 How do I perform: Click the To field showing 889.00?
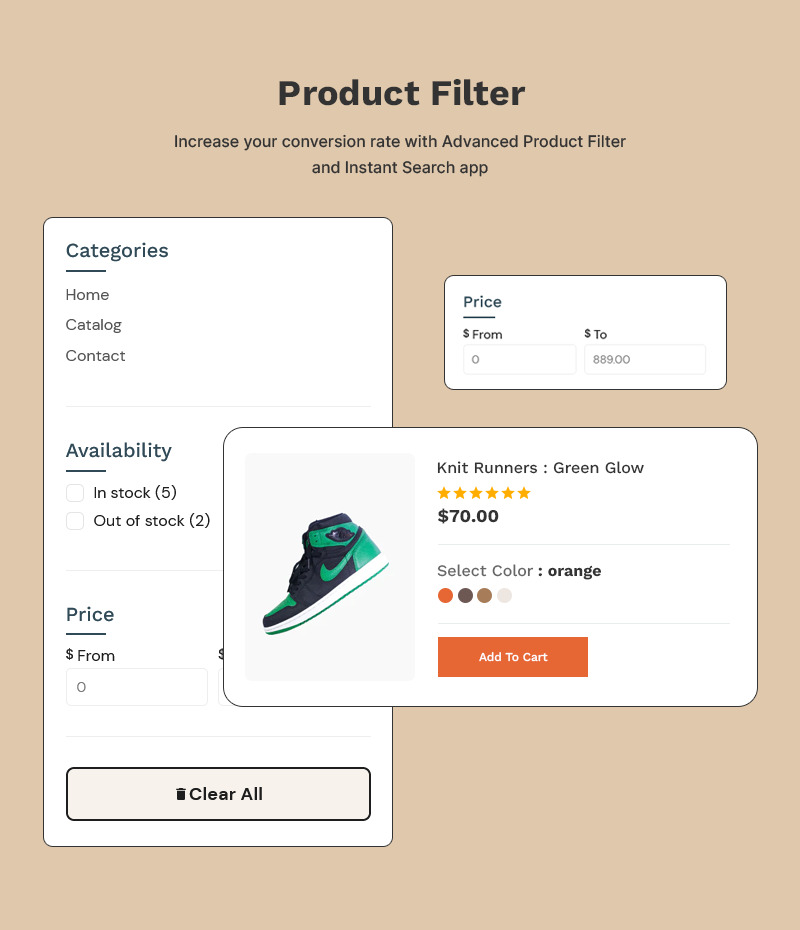(x=644, y=359)
